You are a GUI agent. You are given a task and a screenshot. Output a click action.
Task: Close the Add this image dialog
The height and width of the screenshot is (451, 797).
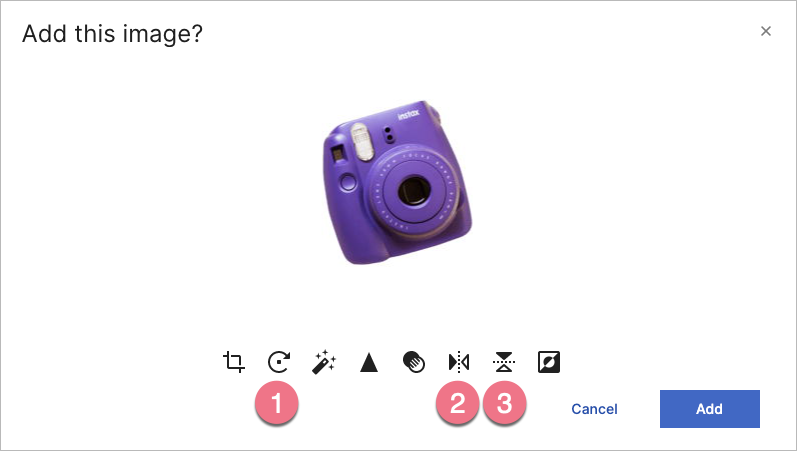coord(765,31)
